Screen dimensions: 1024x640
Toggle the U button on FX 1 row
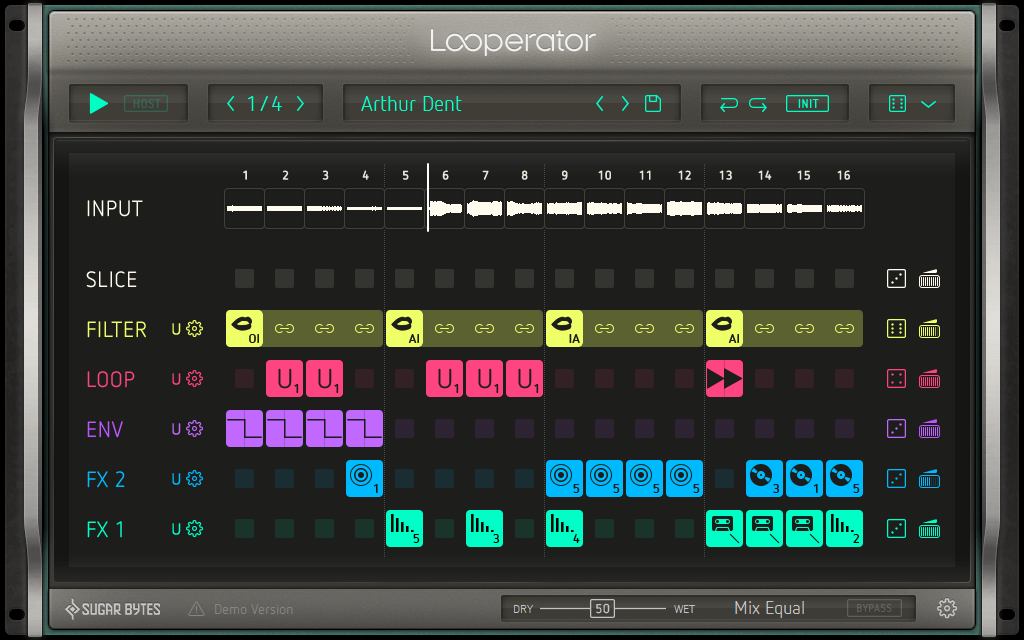point(176,529)
